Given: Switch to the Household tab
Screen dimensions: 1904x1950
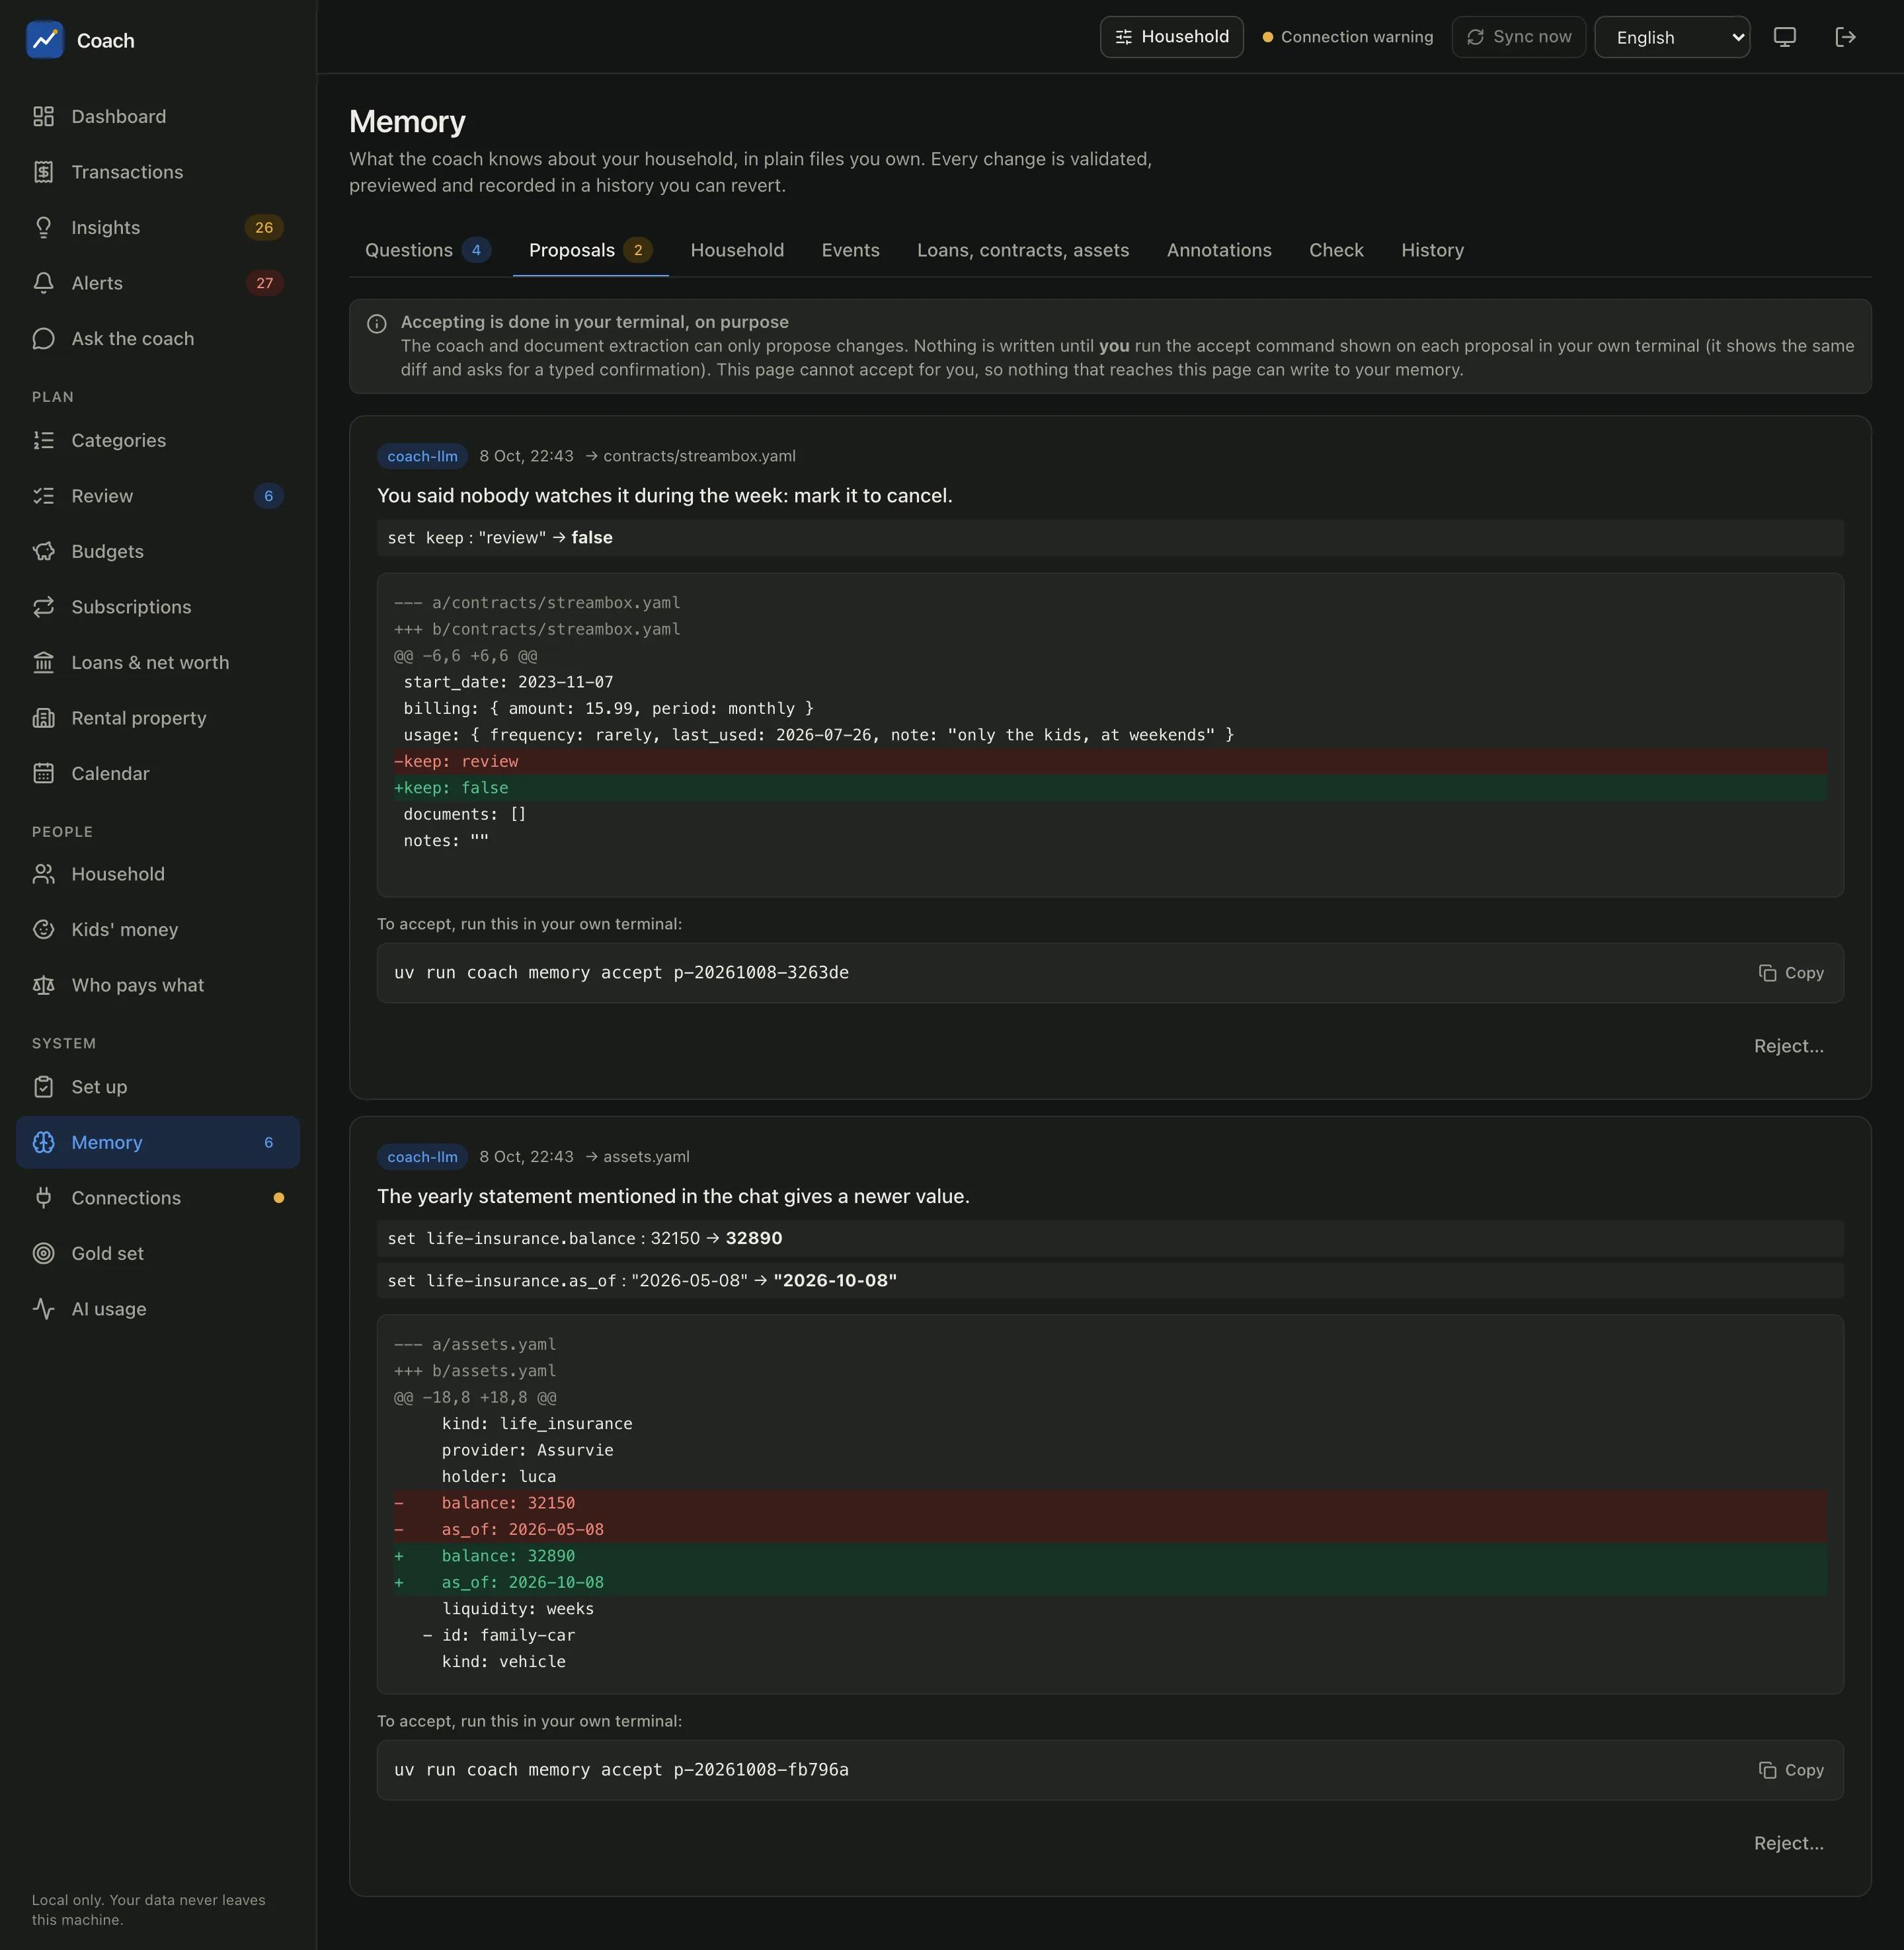Looking at the screenshot, I should 737,250.
